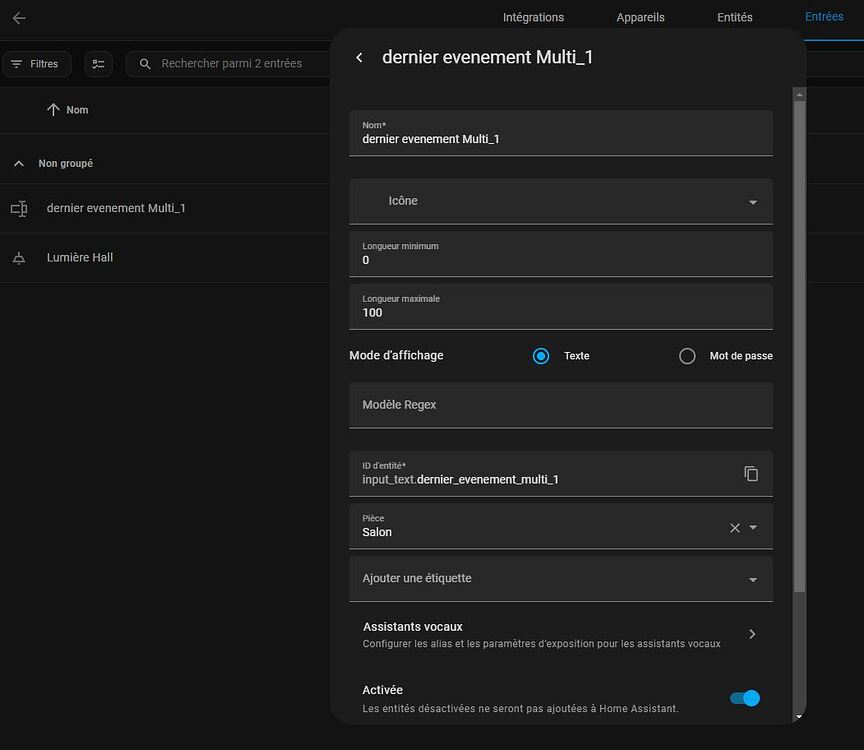Click the input text icon beside dernier evenement
Viewport: 864px width, 750px height.
tap(19, 208)
